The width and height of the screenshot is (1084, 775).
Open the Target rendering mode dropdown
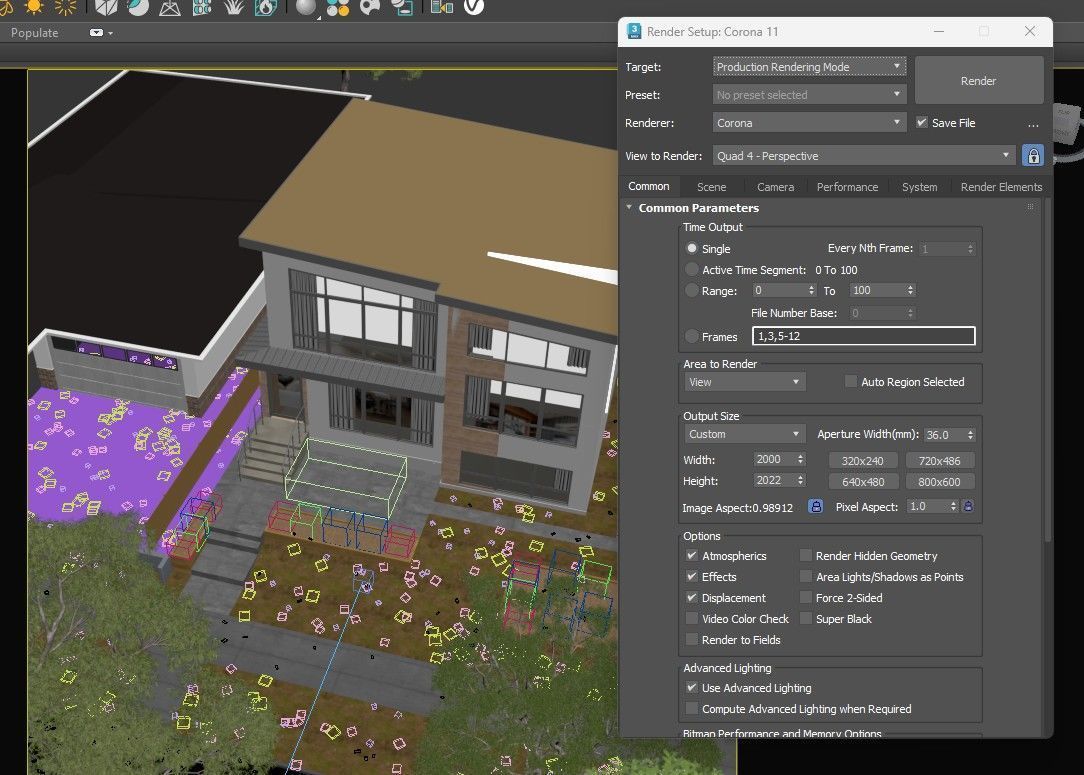(x=809, y=66)
